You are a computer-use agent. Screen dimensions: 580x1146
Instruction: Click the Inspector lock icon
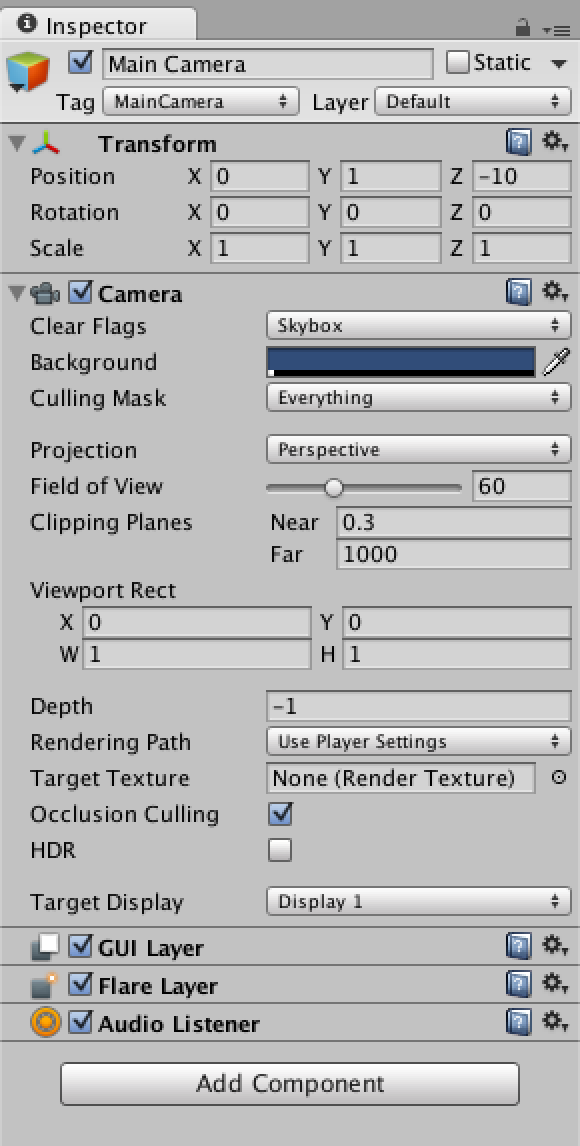522,29
